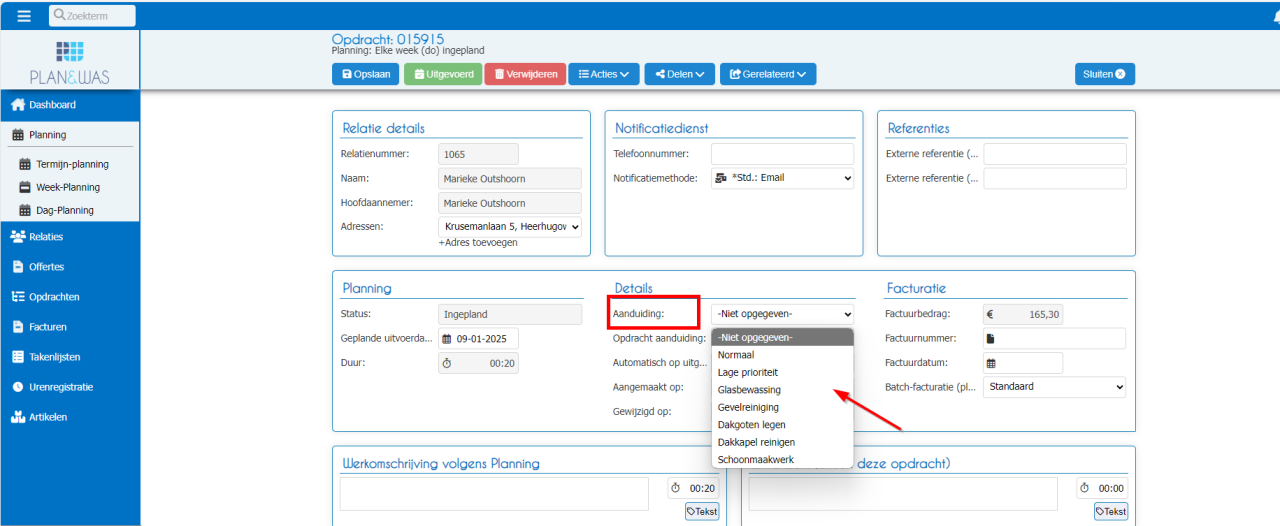Click the Artikelen boxes icon

pyautogui.click(x=17, y=417)
